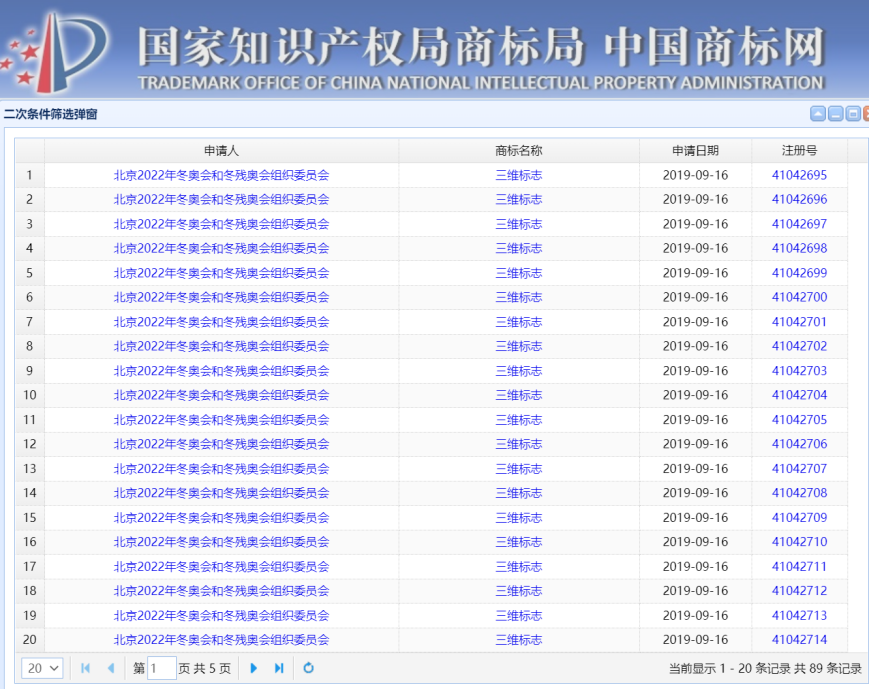The image size is (869, 689).
Task: Collapse the 二次条件筛选弹窗 panel with the up arrow
Action: coord(818,114)
